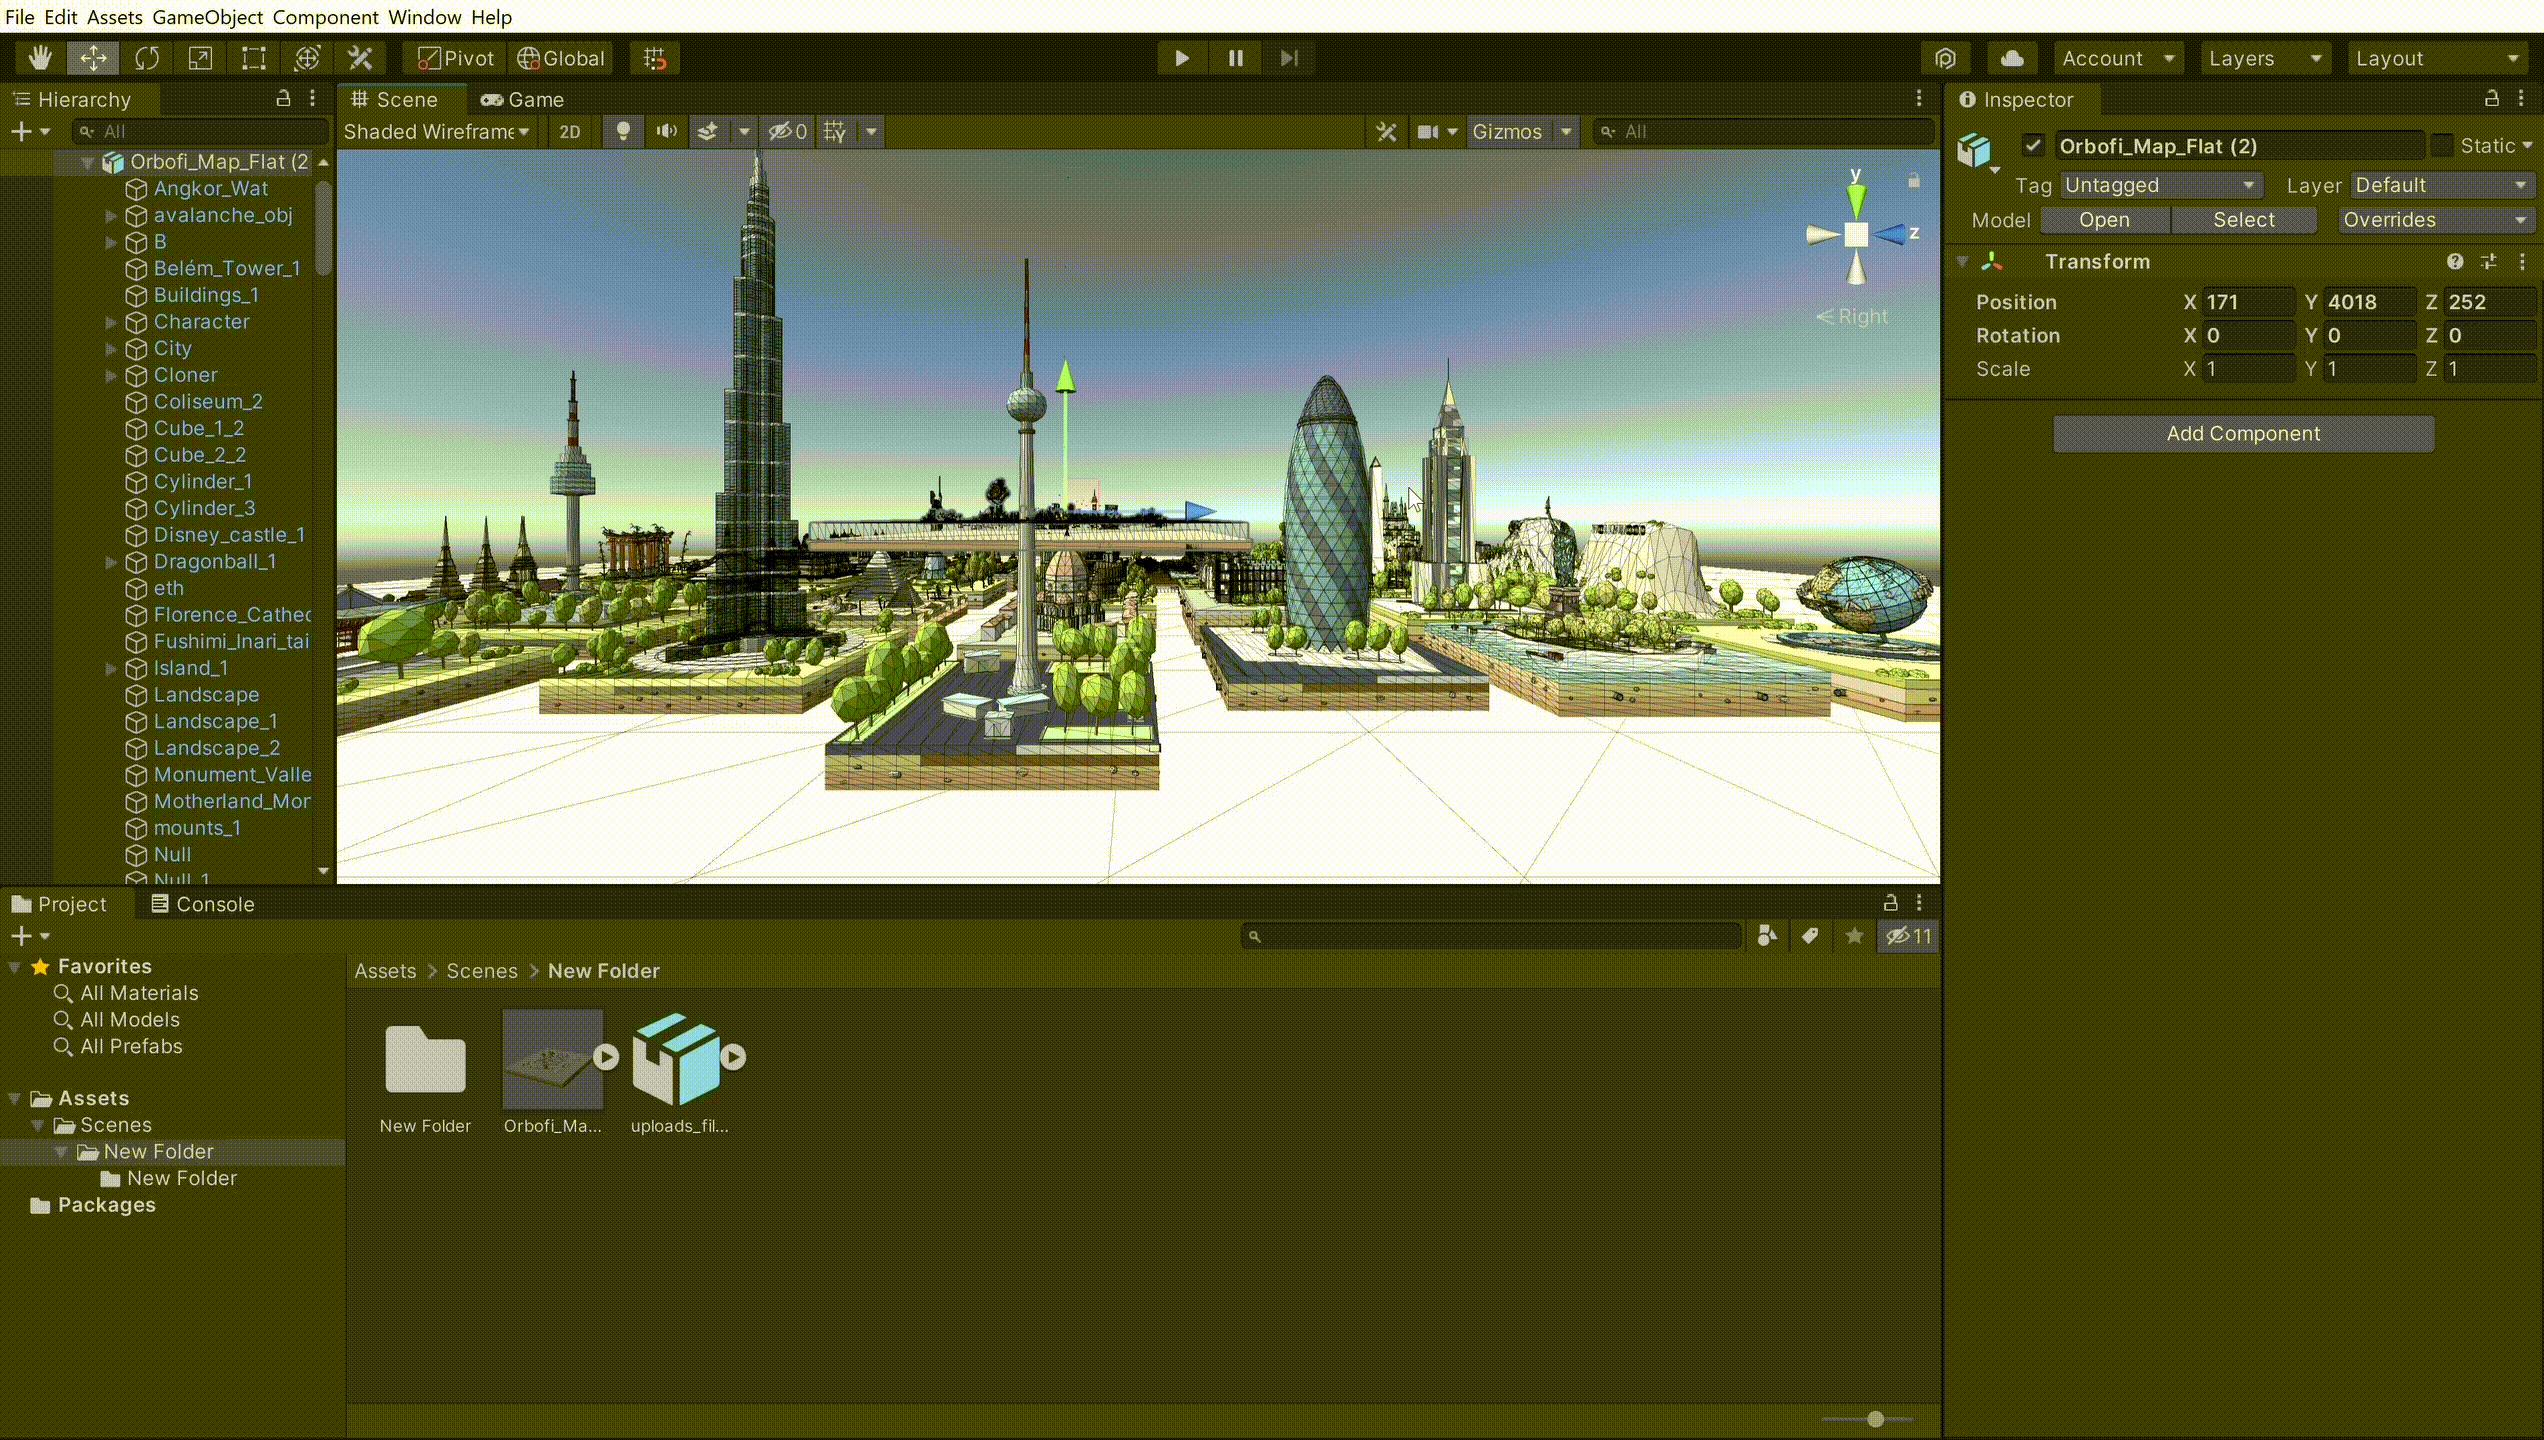2544x1440 pixels.
Task: Click the Add Component button
Action: click(2243, 433)
